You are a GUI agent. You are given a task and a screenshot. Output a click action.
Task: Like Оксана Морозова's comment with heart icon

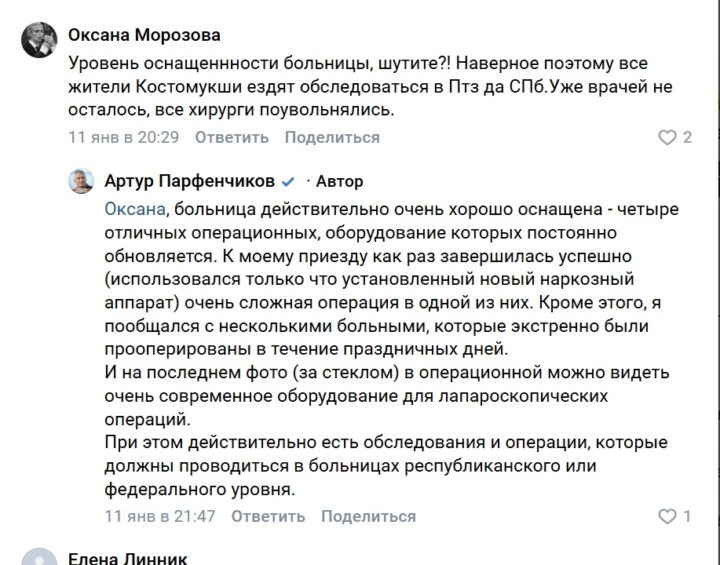pyautogui.click(x=668, y=137)
